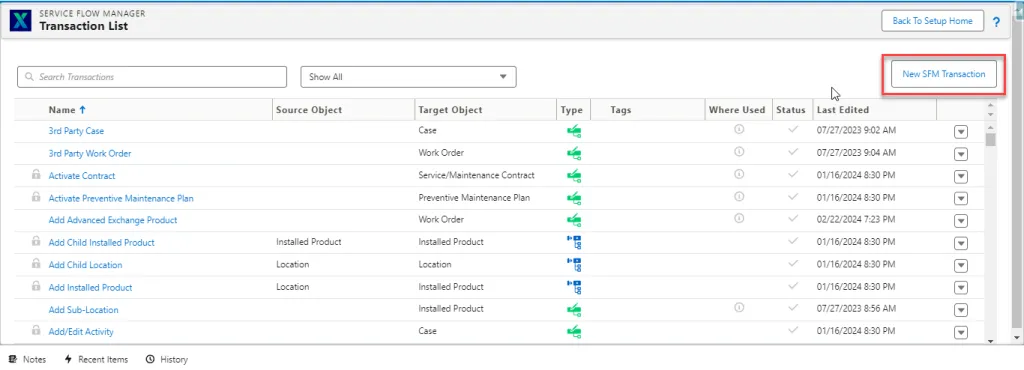This screenshot has width=1024, height=370.
Task: Click type icon for Activate Preventive Maintenance Plan
Action: pyautogui.click(x=574, y=198)
